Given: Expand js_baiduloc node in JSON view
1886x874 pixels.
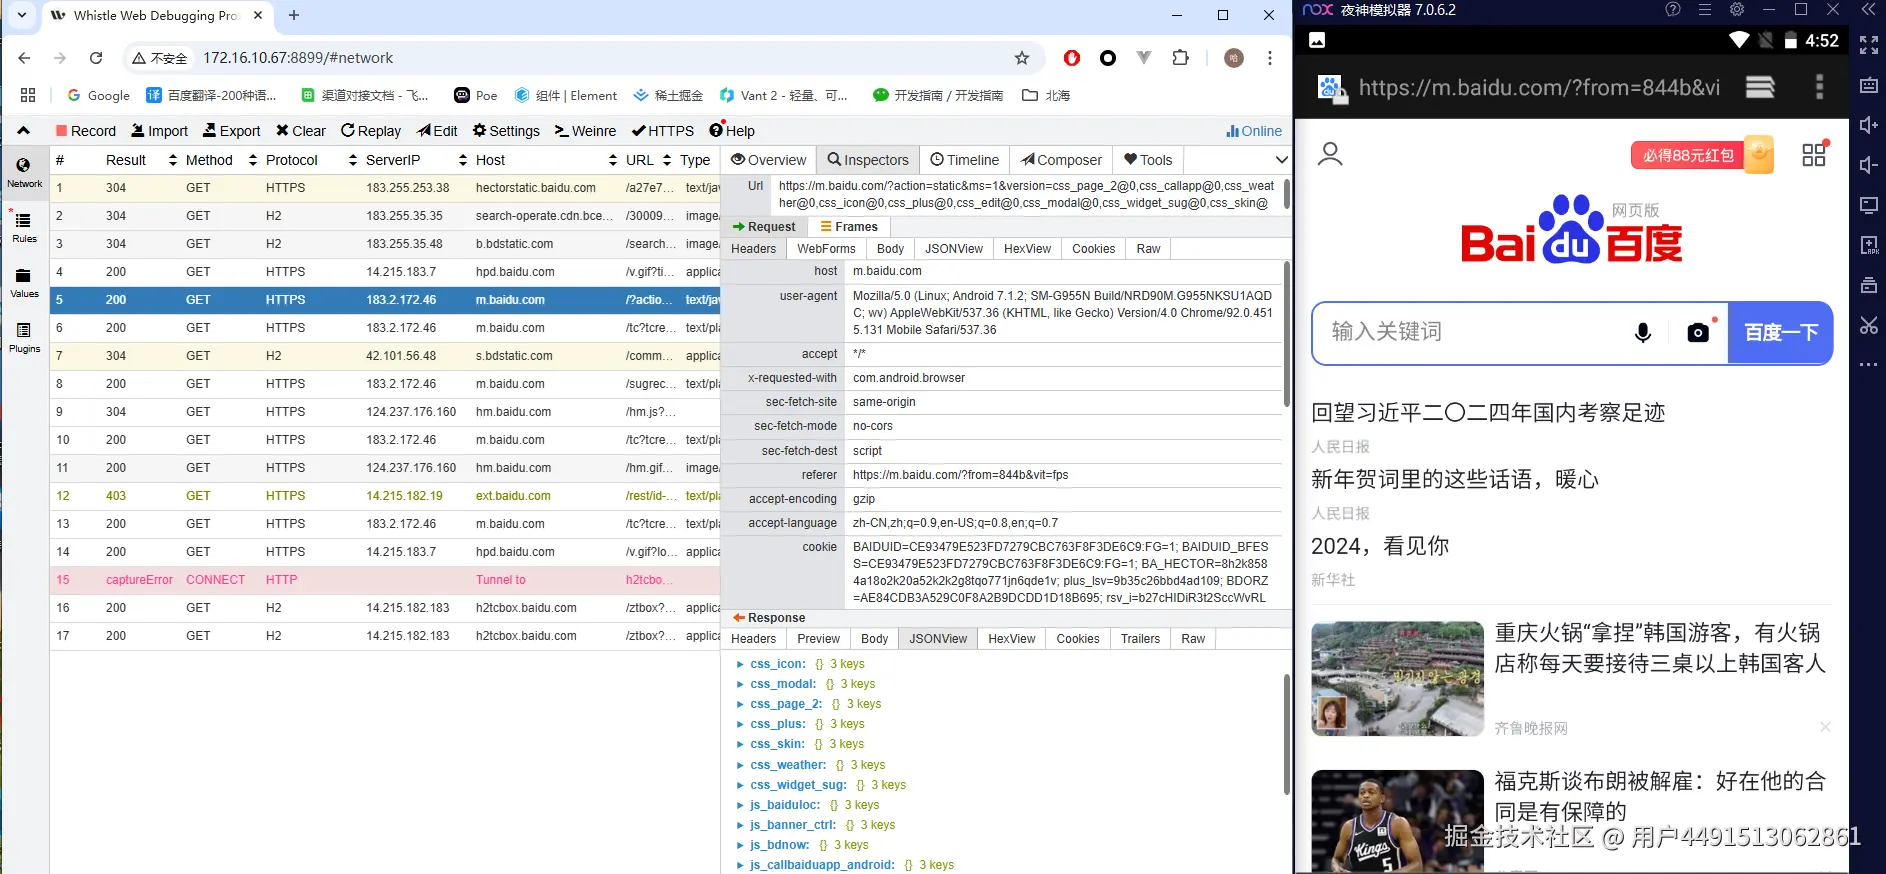Looking at the screenshot, I should pyautogui.click(x=740, y=805).
